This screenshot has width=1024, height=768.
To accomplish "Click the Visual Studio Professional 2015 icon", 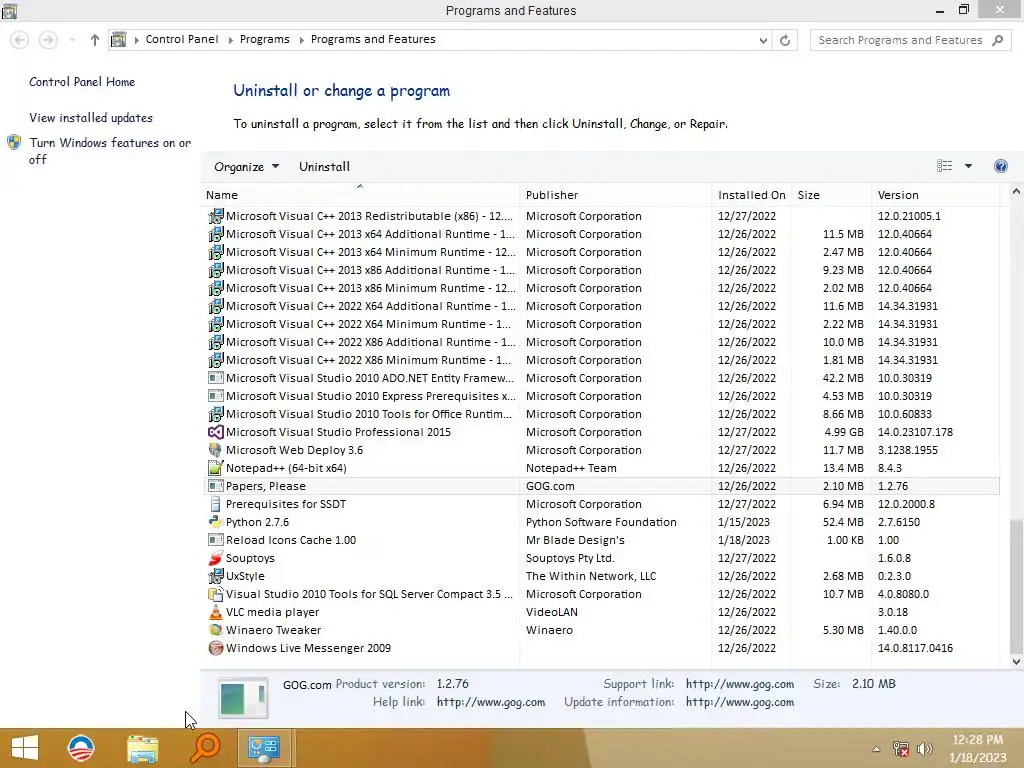I will tap(216, 432).
